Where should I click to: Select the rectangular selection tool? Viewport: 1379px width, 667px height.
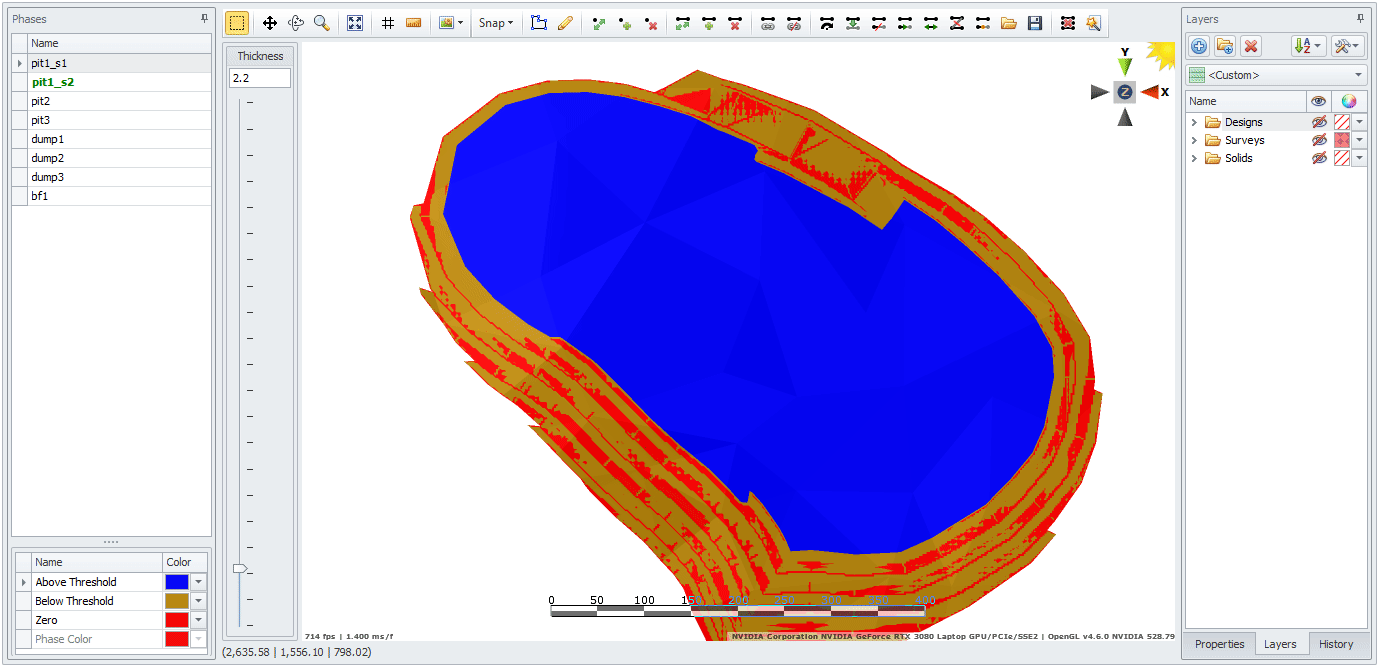coord(237,22)
